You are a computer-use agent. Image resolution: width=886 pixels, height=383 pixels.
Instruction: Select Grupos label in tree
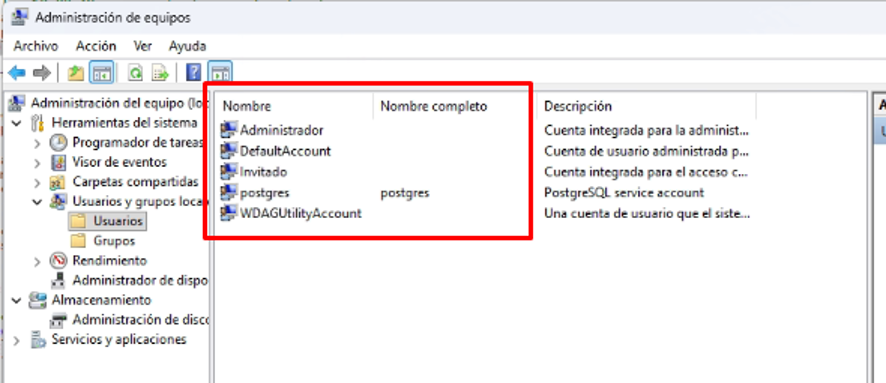[114, 241]
